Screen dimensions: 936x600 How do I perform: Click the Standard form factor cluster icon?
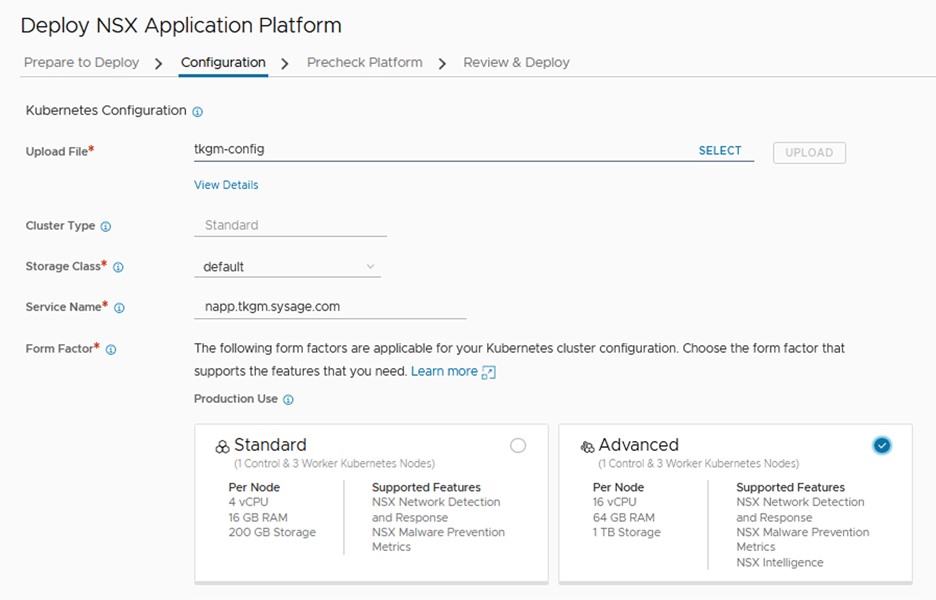(x=222, y=447)
